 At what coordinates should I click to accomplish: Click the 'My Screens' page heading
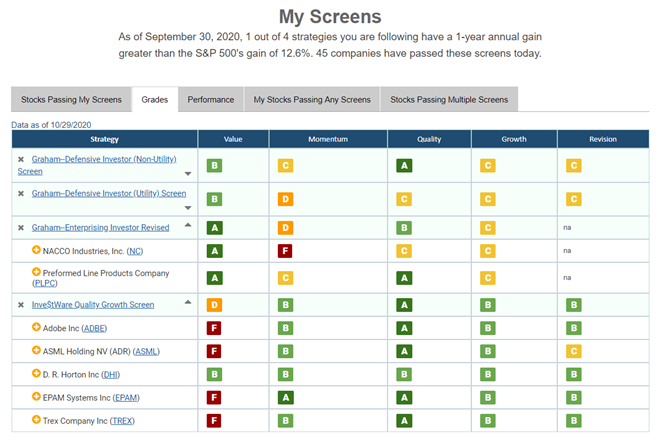(x=330, y=17)
